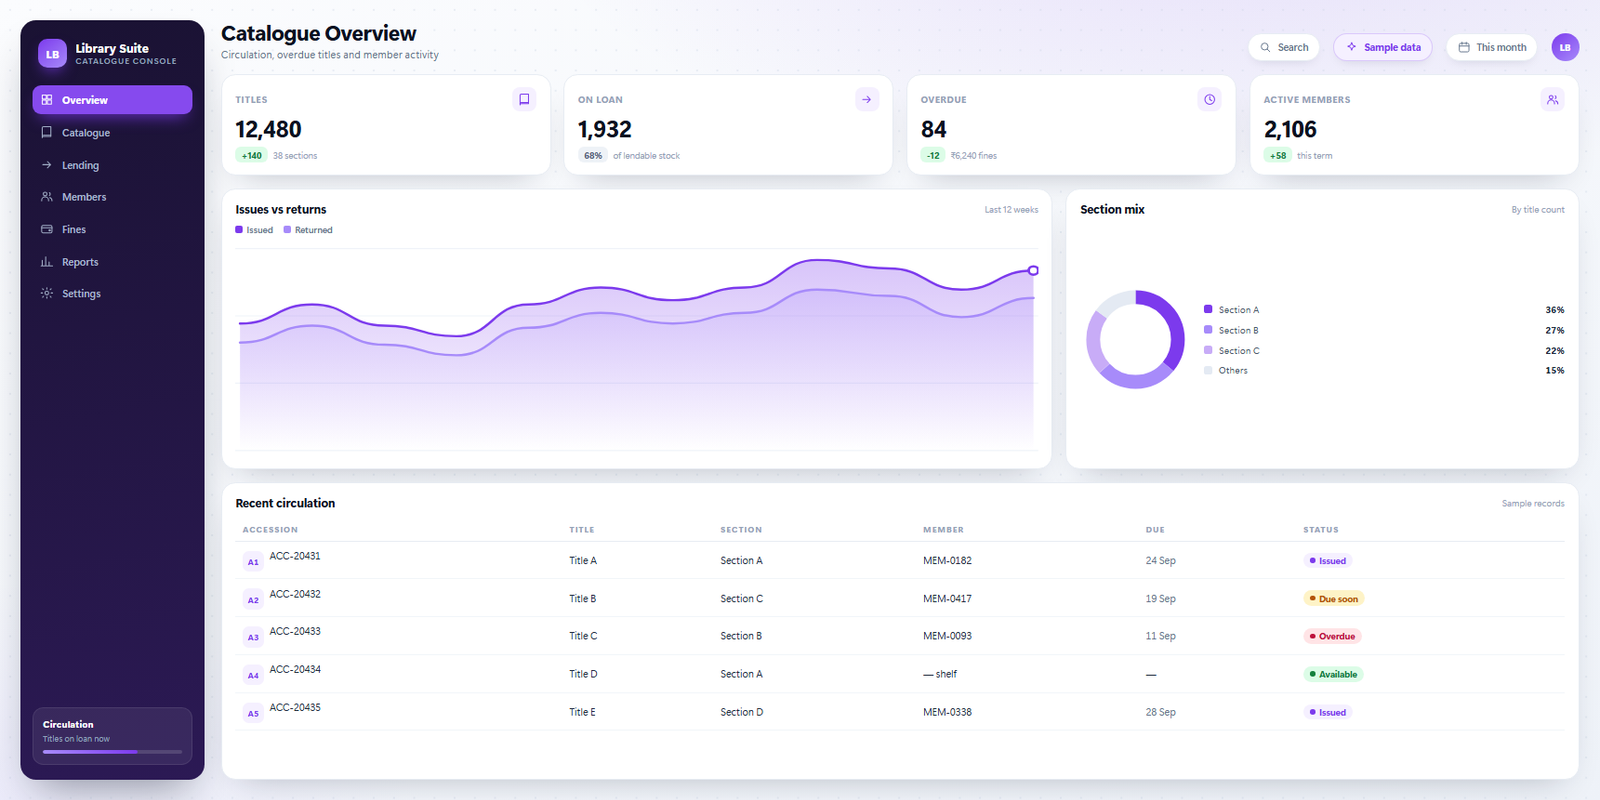
Task: Click the Title C cell
Action: click(583, 636)
